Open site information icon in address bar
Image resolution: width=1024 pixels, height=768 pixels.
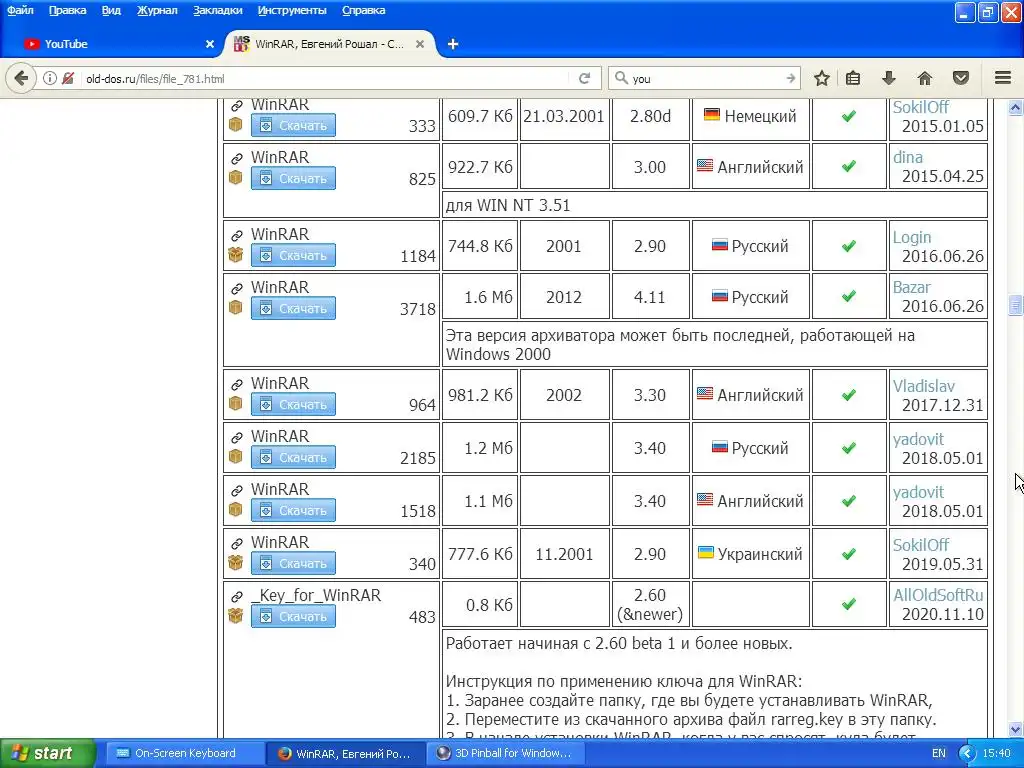[x=50, y=78]
